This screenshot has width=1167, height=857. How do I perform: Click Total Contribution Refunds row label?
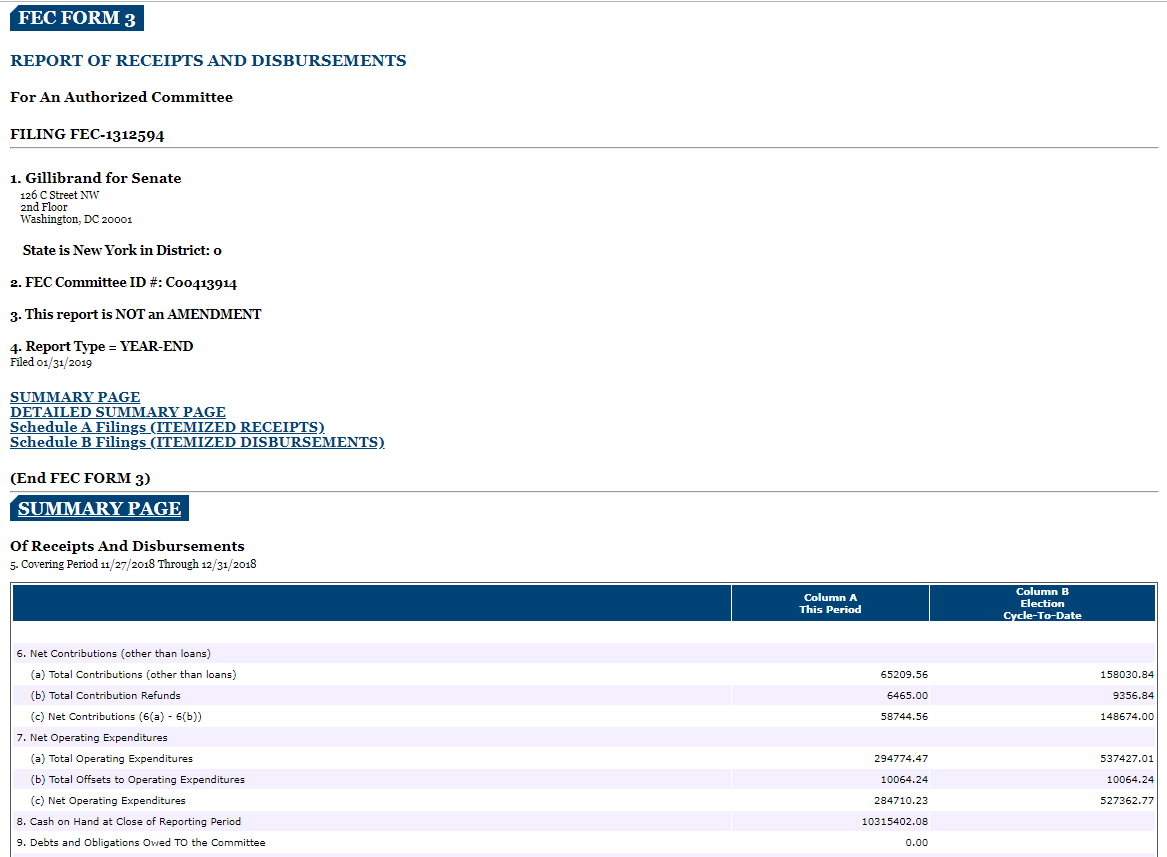[x=105, y=695]
